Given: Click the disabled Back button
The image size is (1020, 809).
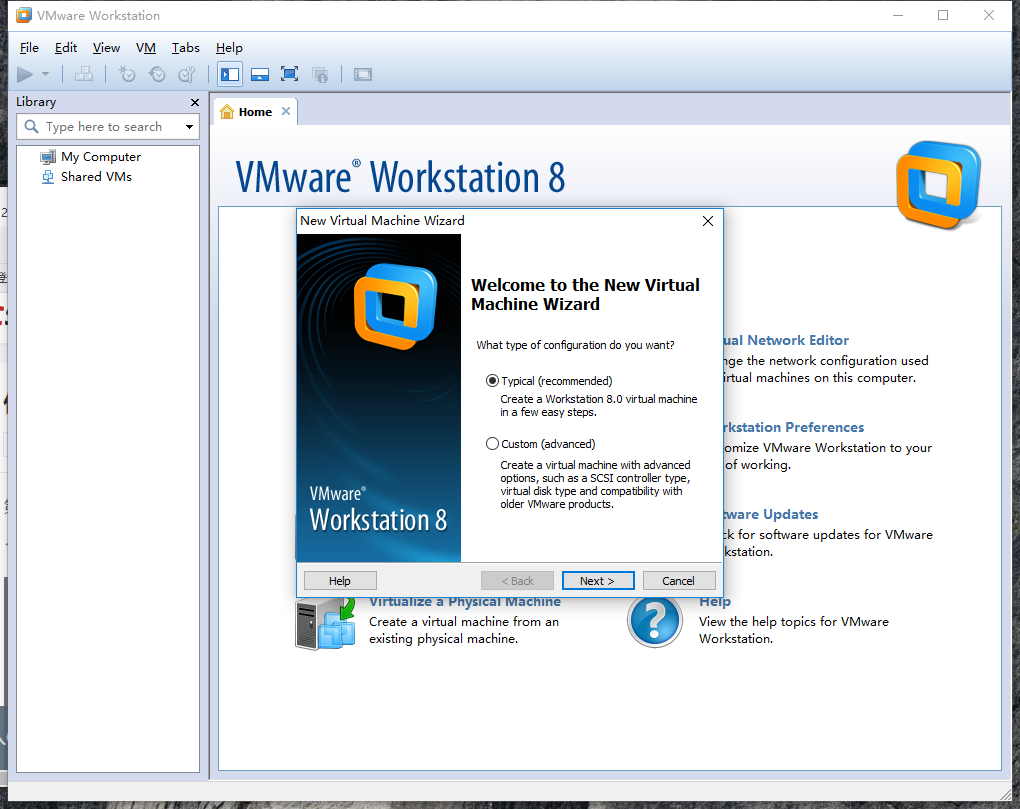Looking at the screenshot, I should tap(517, 581).
